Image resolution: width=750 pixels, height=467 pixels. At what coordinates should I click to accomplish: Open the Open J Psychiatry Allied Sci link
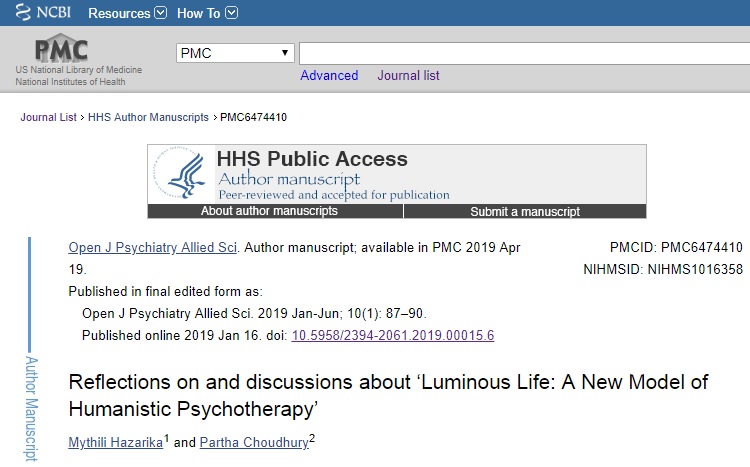(x=153, y=247)
